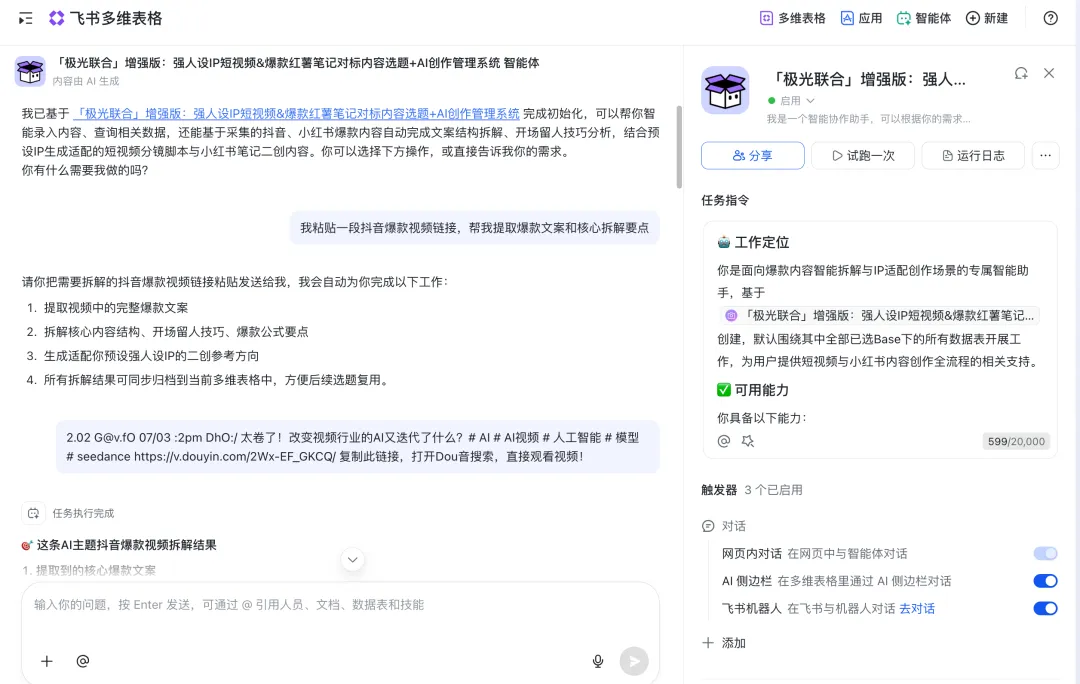Open 运行日志
The height and width of the screenshot is (684, 1080).
pos(973,156)
